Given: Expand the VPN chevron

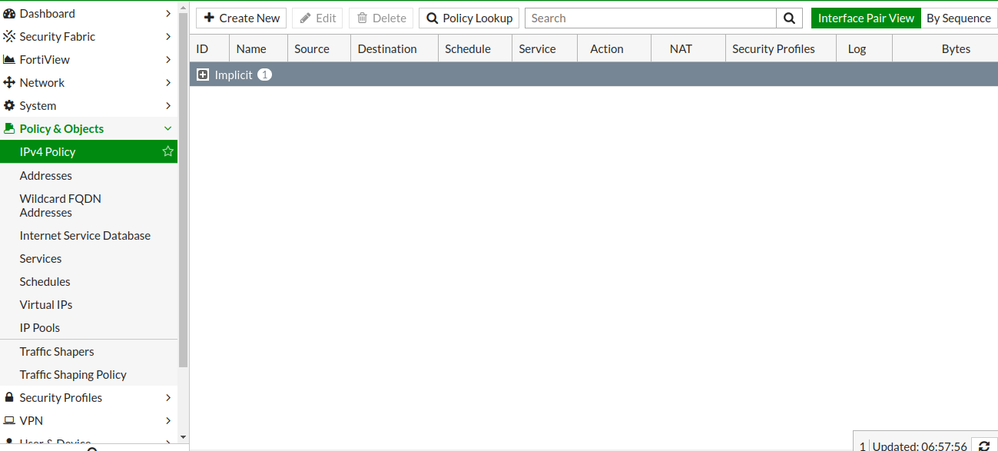Looking at the screenshot, I should (168, 420).
